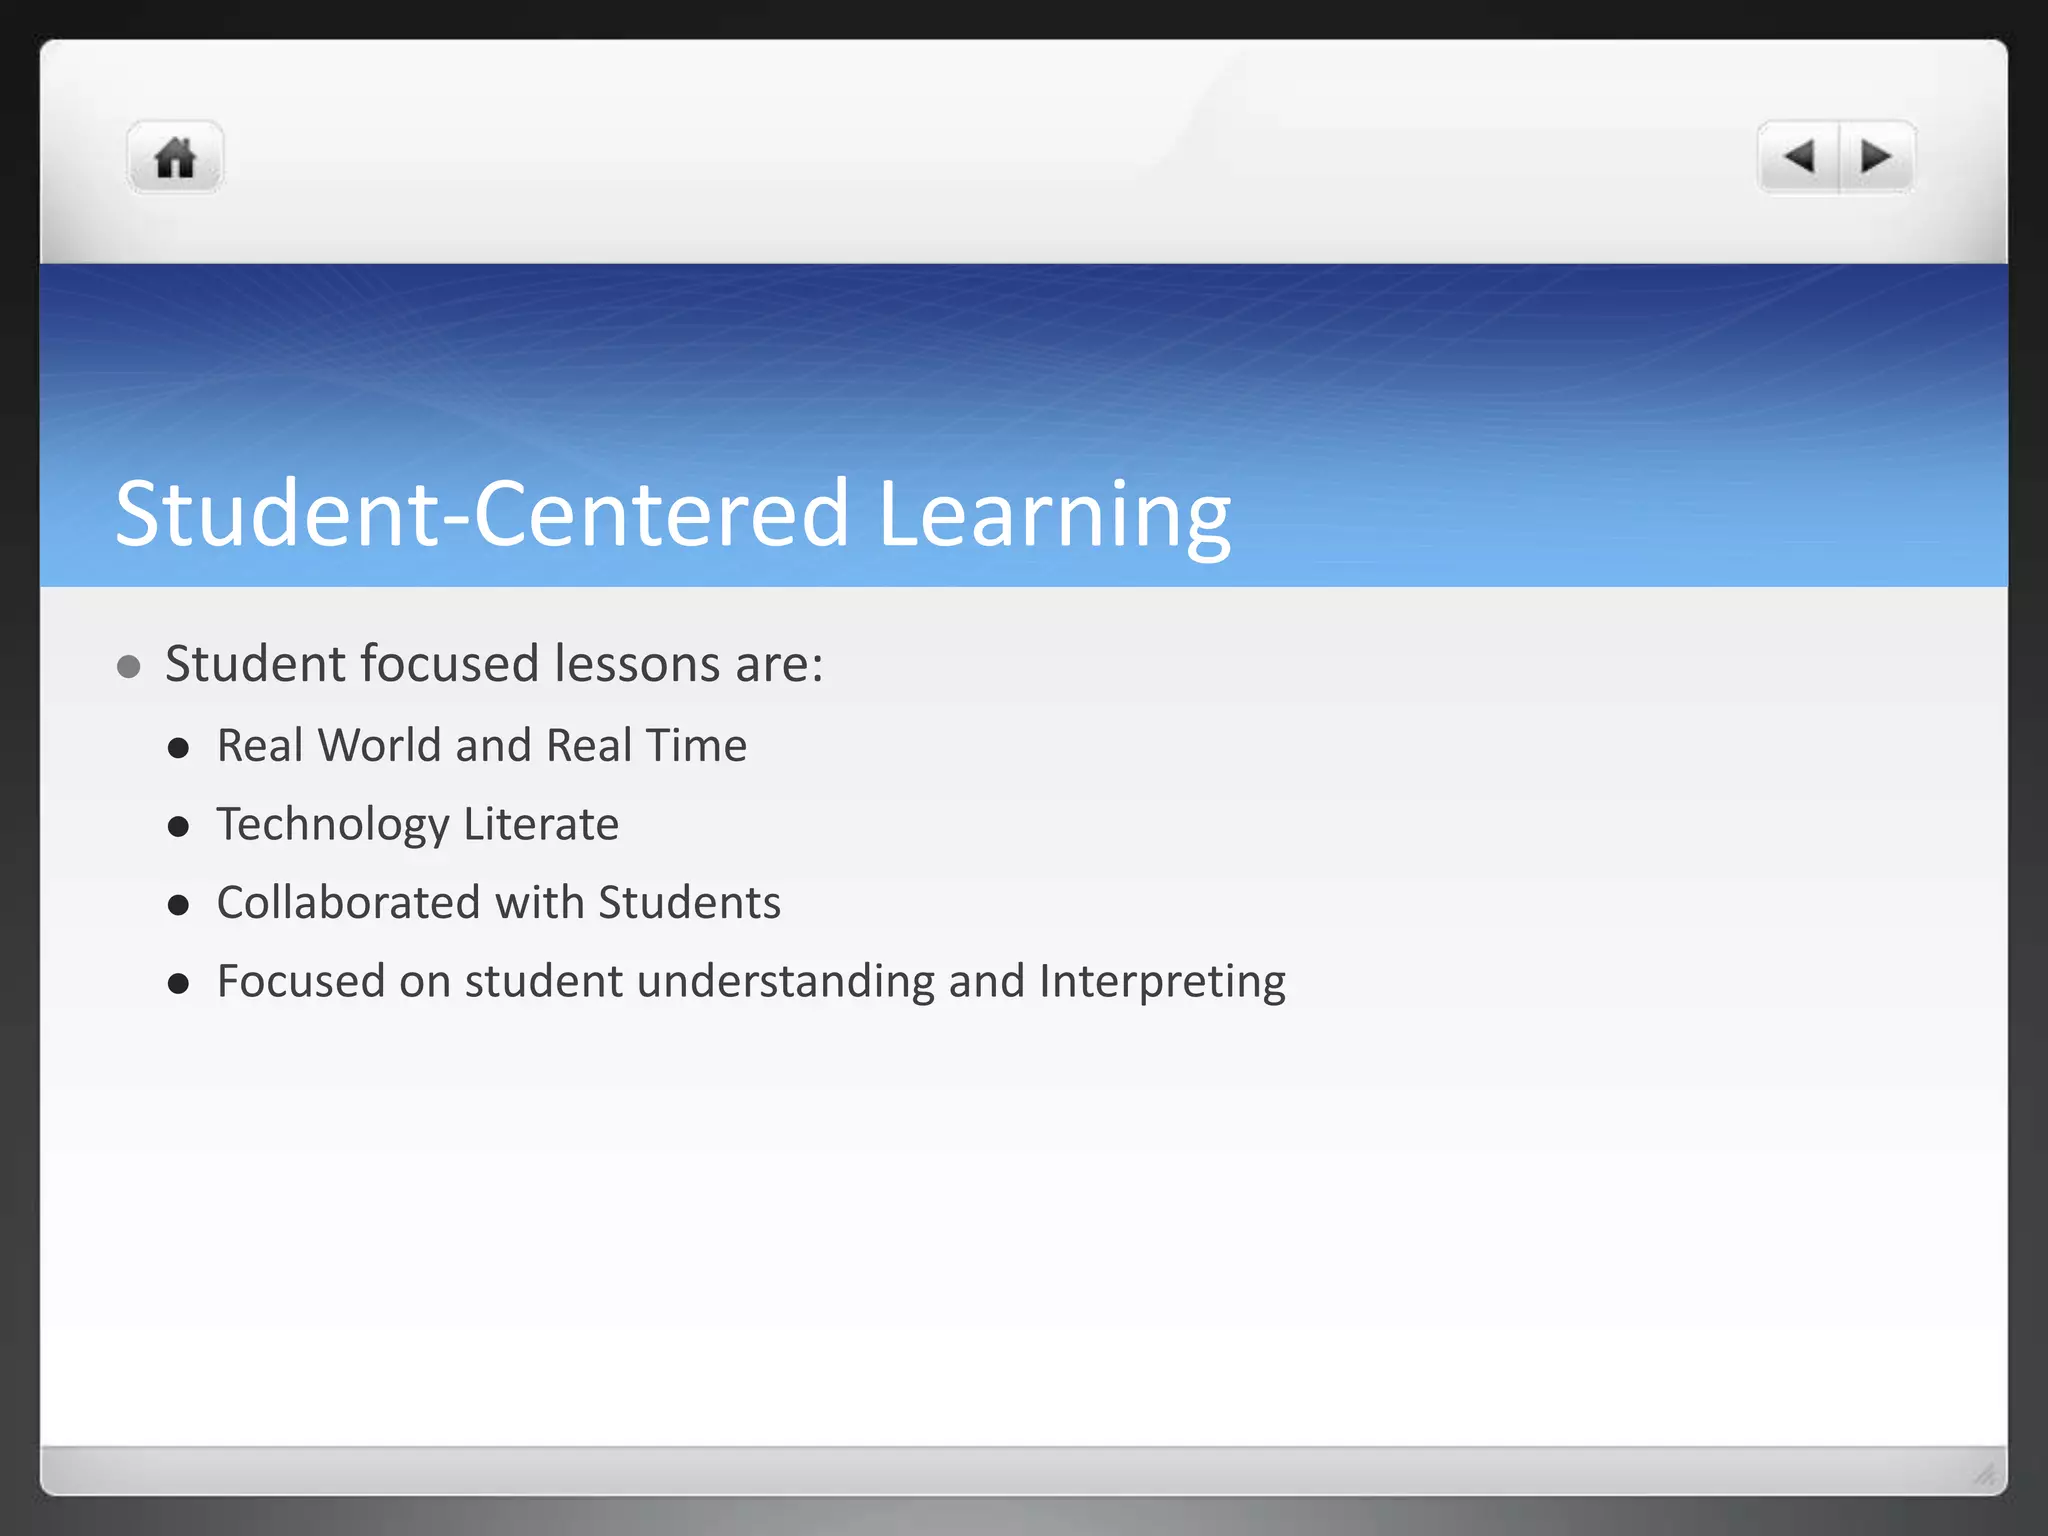Select 'Real World and Real Time' bullet
Screen dimensions: 2048x1536
(482, 745)
